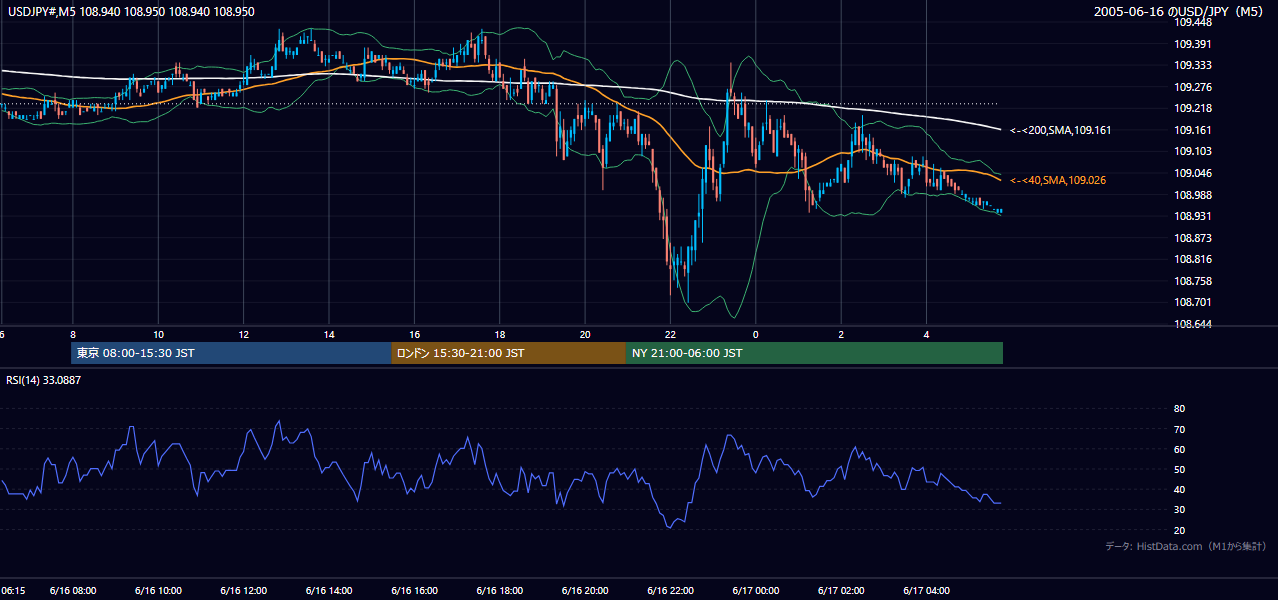Click the time axis label 6/16 08:00
1278x600 pixels.
pyautogui.click(x=73, y=591)
